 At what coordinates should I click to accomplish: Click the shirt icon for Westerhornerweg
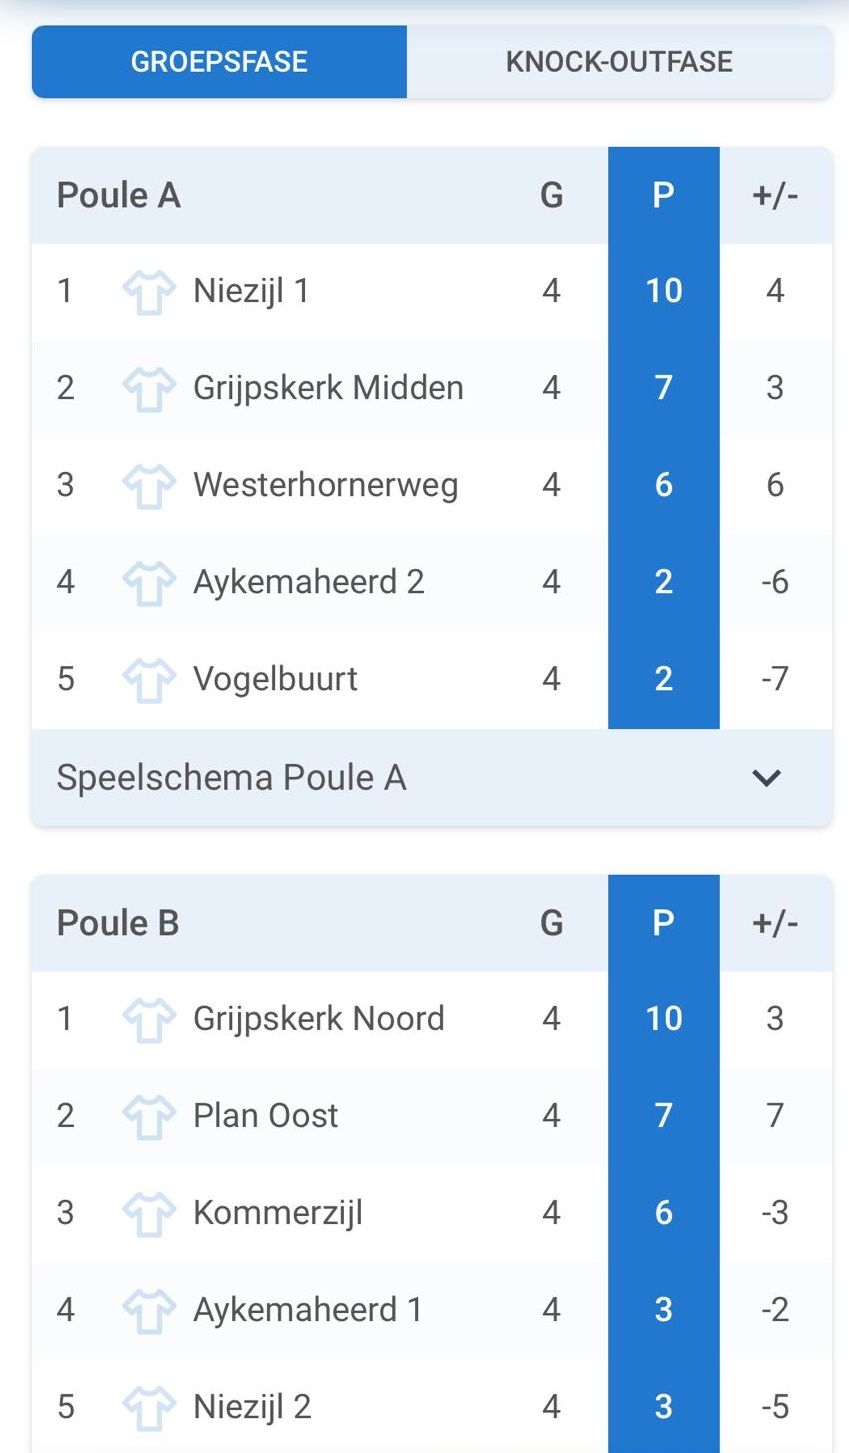click(148, 486)
